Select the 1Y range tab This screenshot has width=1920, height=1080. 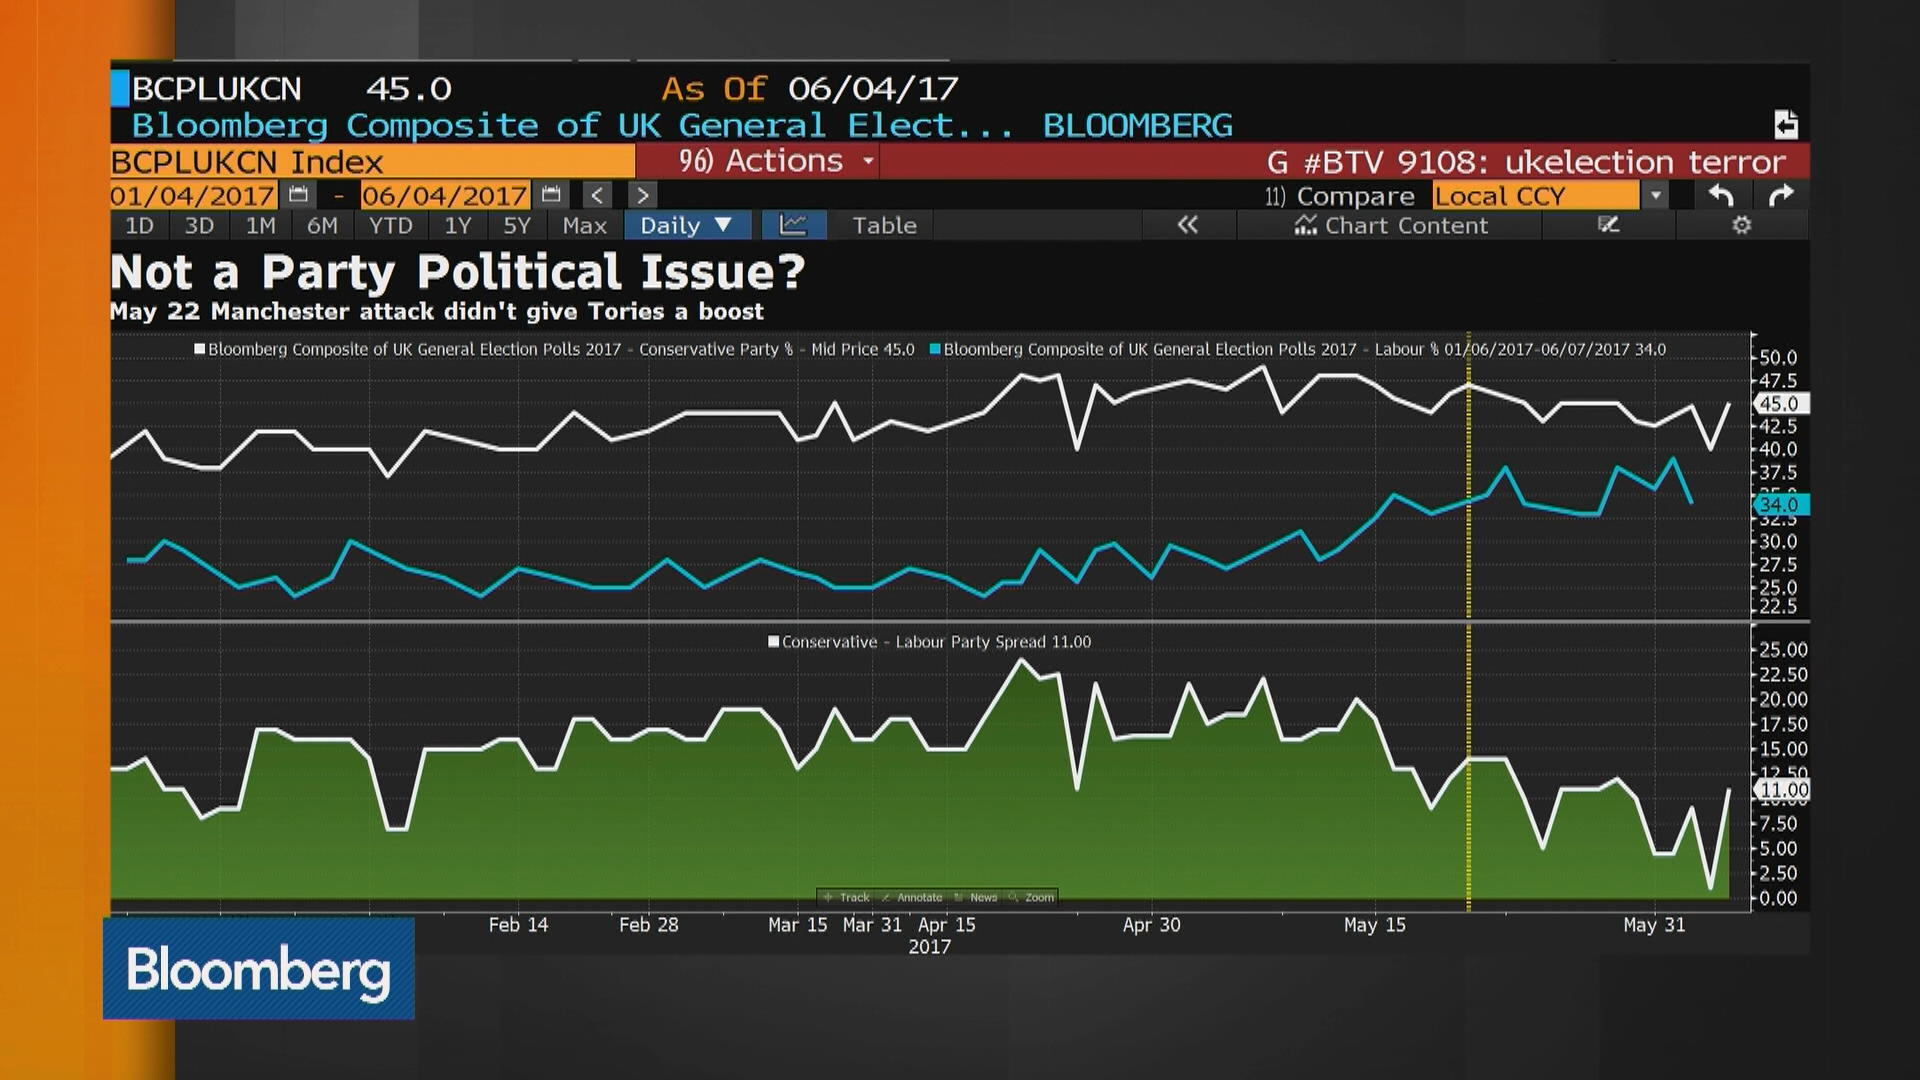[458, 225]
